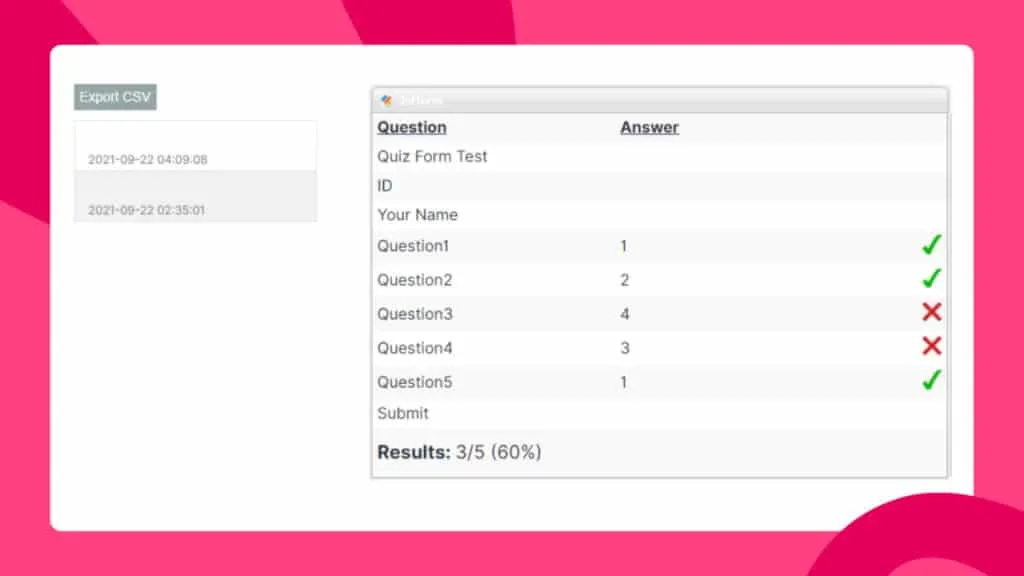The image size is (1024, 576).
Task: Sort results by the Question column header
Action: click(x=411, y=127)
